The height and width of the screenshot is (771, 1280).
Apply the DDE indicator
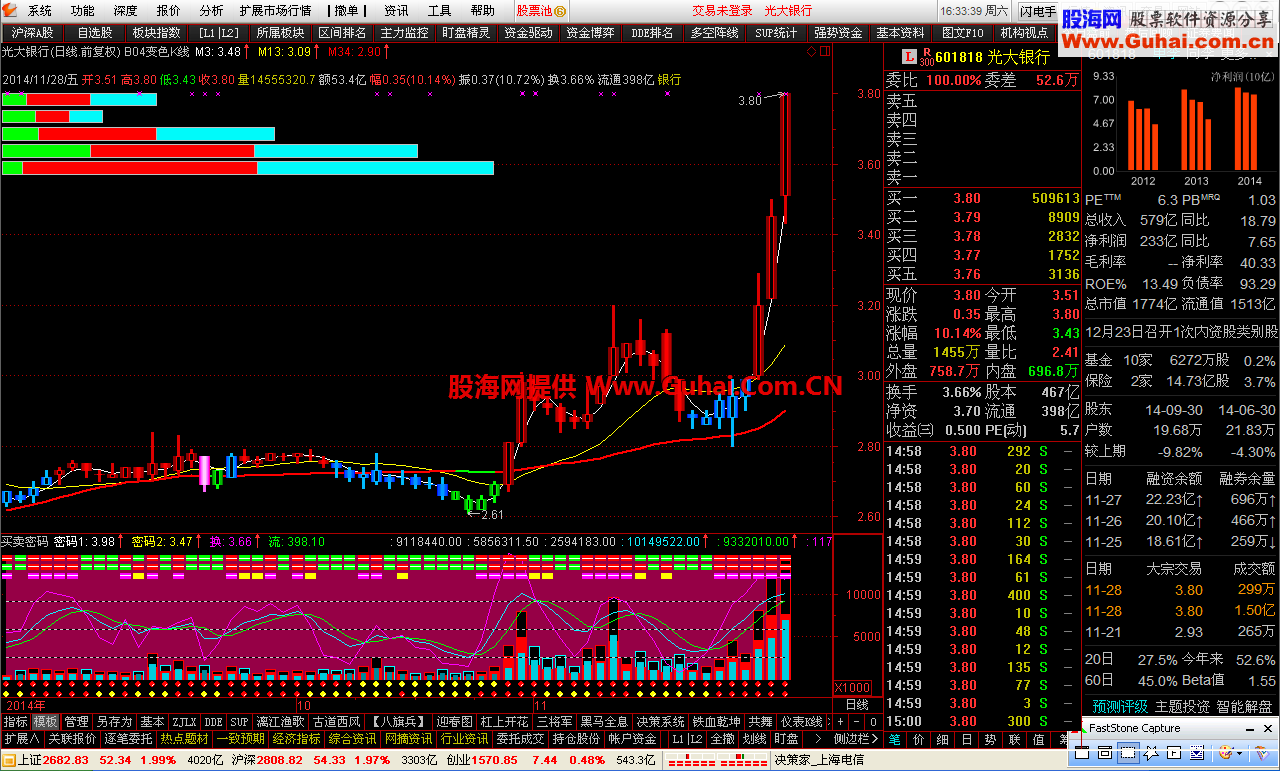pyautogui.click(x=213, y=721)
